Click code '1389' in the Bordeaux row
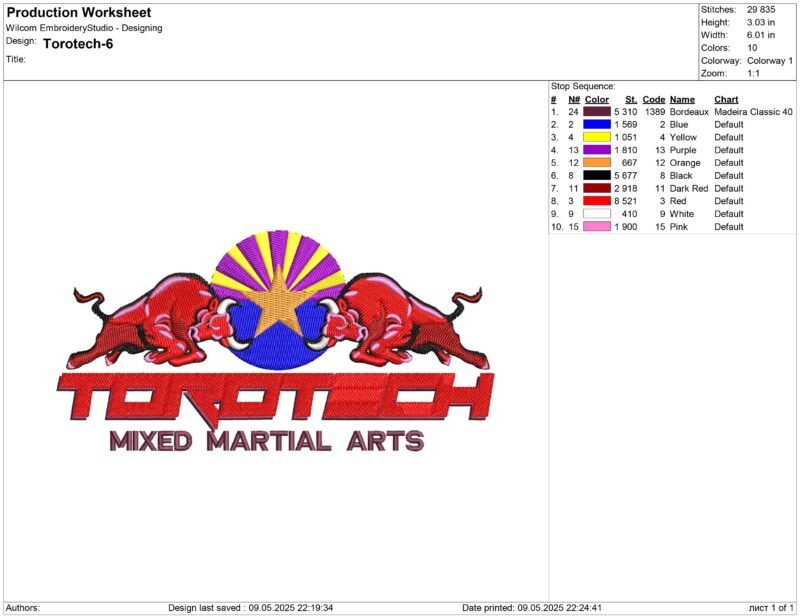 [x=655, y=112]
